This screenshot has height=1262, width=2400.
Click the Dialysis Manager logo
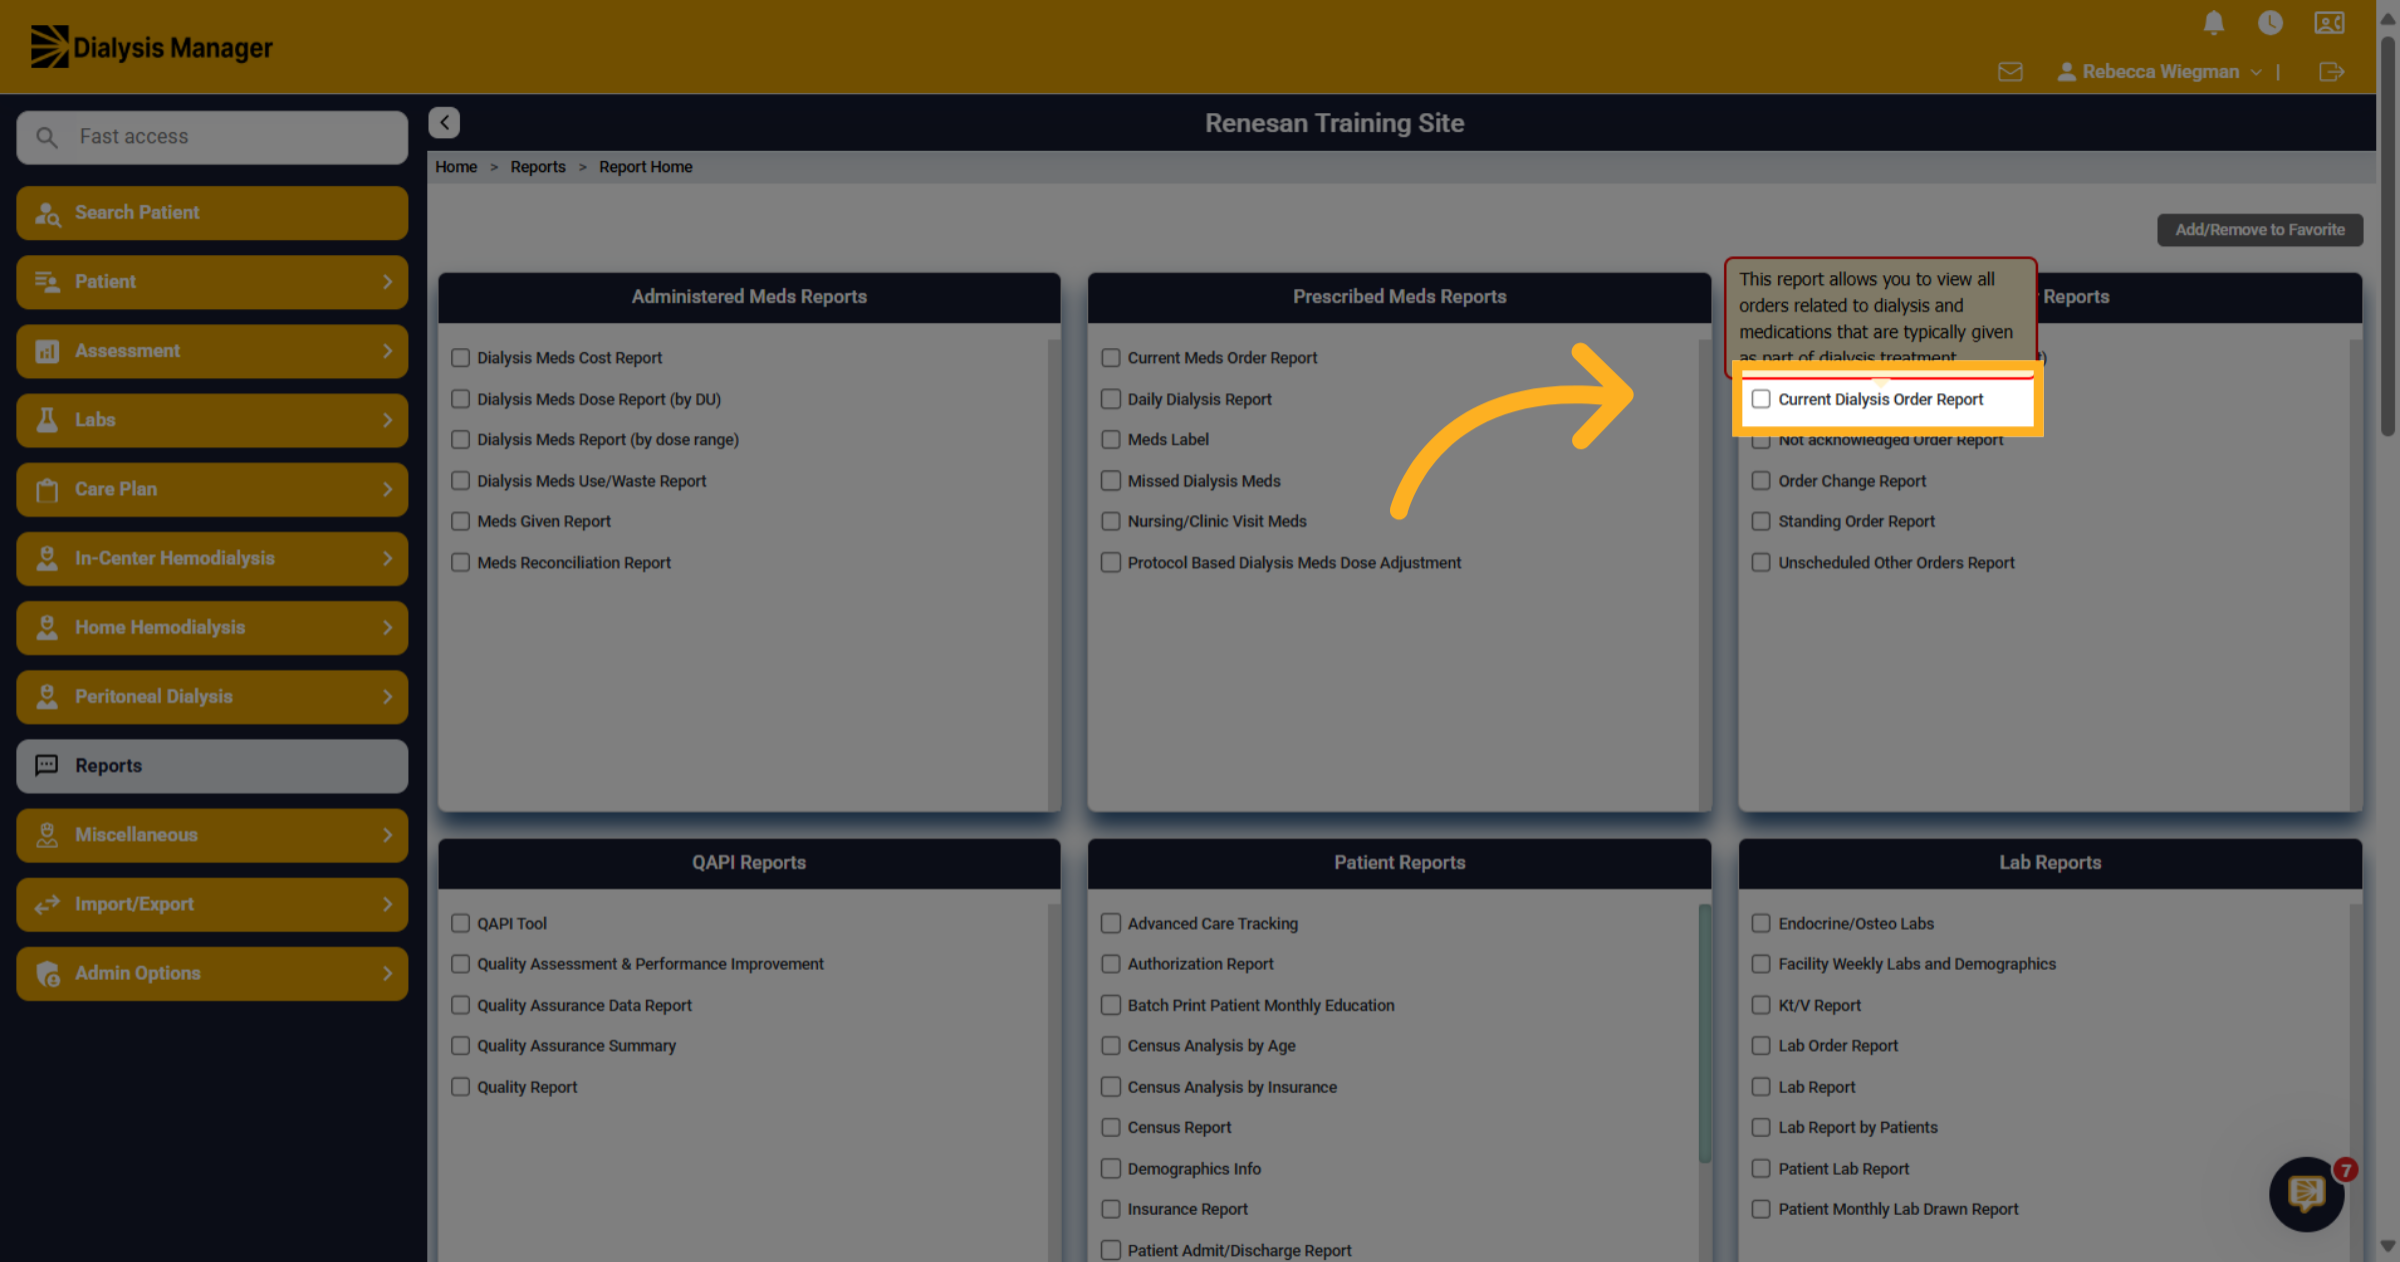pyautogui.click(x=151, y=47)
